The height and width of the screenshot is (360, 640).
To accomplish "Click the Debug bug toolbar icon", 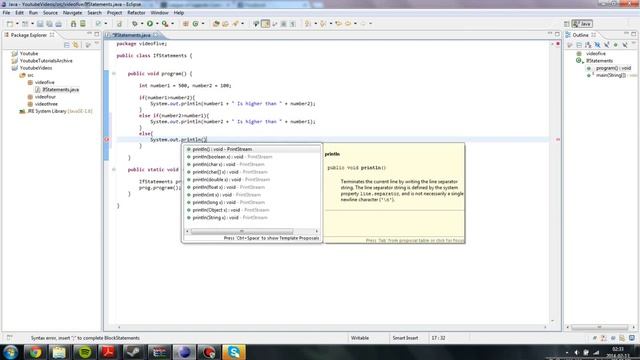I will (x=134, y=24).
